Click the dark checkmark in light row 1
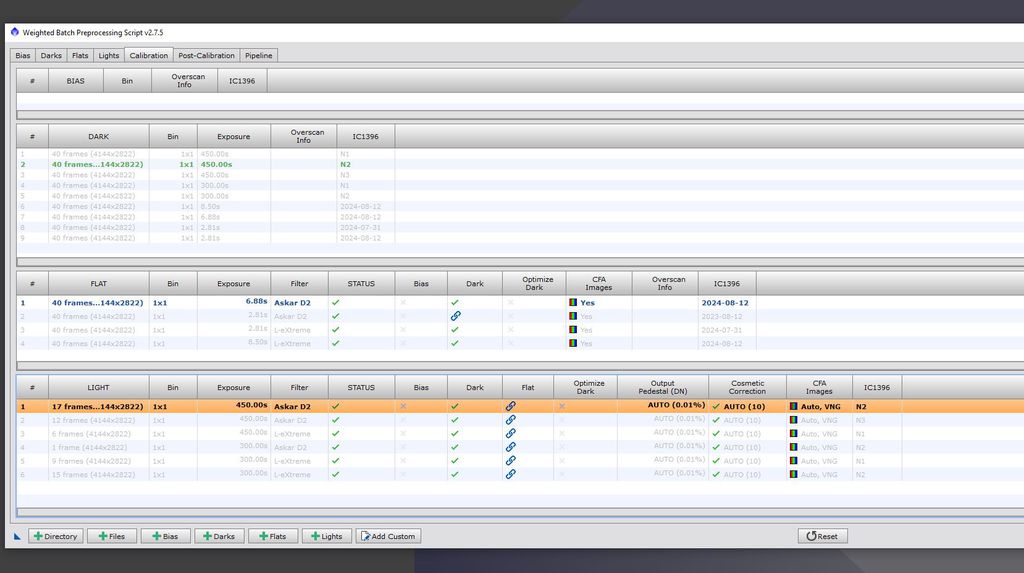This screenshot has height=573, width=1024. pos(455,406)
